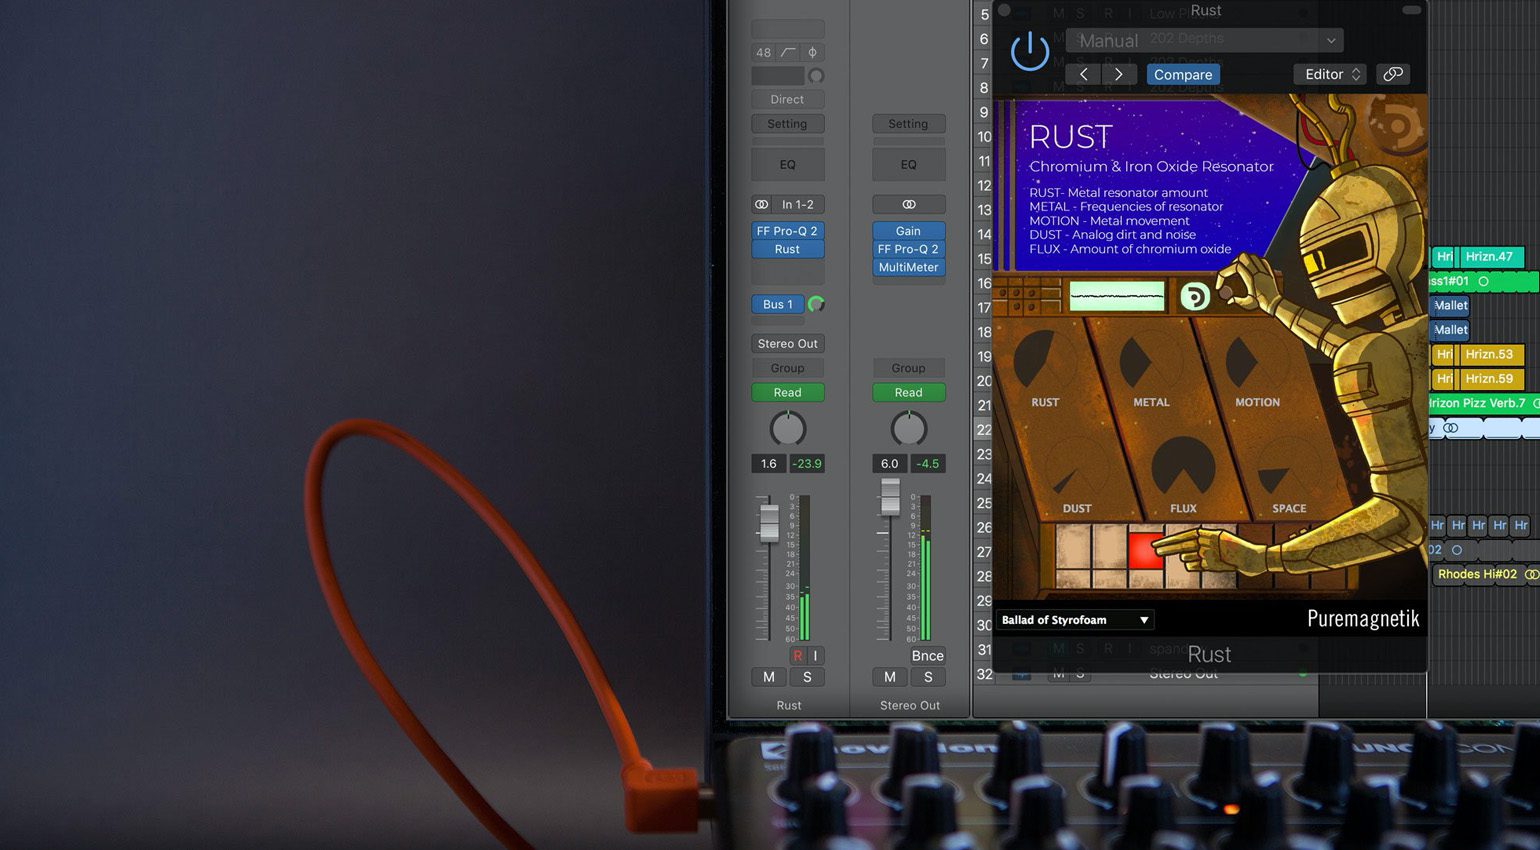This screenshot has height=850, width=1540.
Task: Click the Setting button on Stereo Out strip
Action: click(908, 124)
